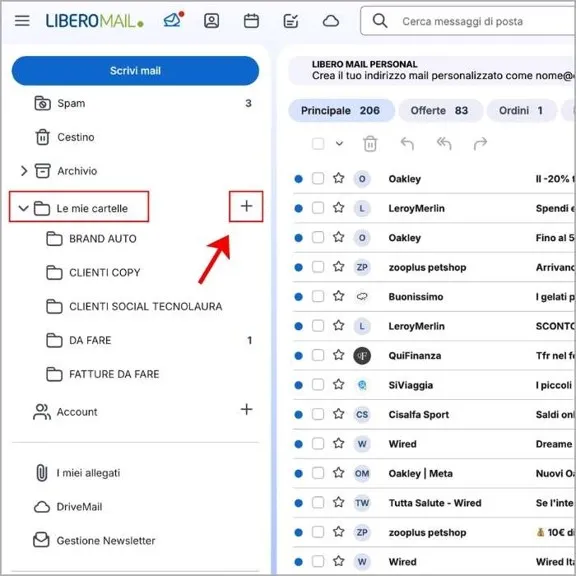576x576 pixels.
Task: Click the forward toolbar icon
Action: coord(480,144)
